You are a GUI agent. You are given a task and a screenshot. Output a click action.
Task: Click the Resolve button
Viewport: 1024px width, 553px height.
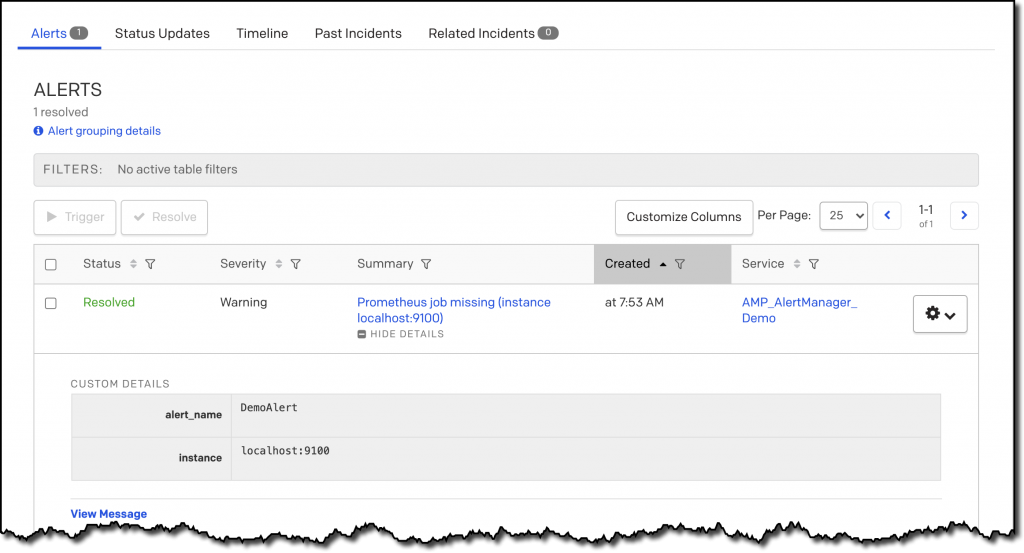pyautogui.click(x=165, y=217)
